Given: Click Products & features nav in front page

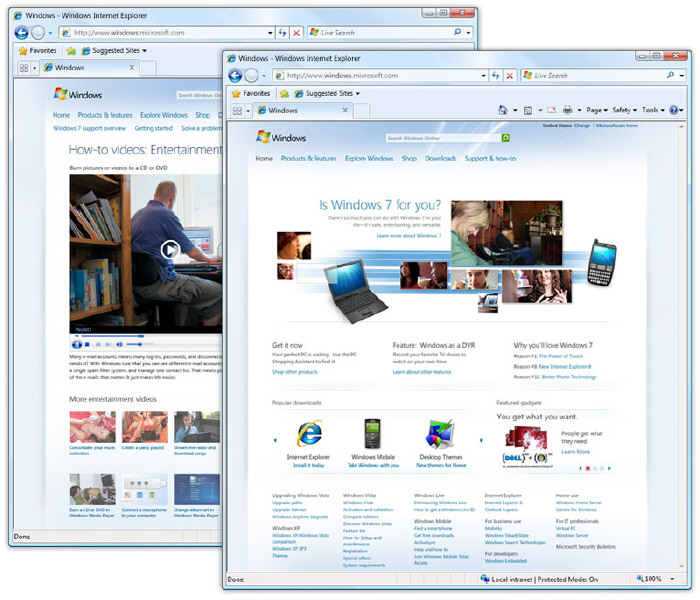Looking at the screenshot, I should point(308,158).
